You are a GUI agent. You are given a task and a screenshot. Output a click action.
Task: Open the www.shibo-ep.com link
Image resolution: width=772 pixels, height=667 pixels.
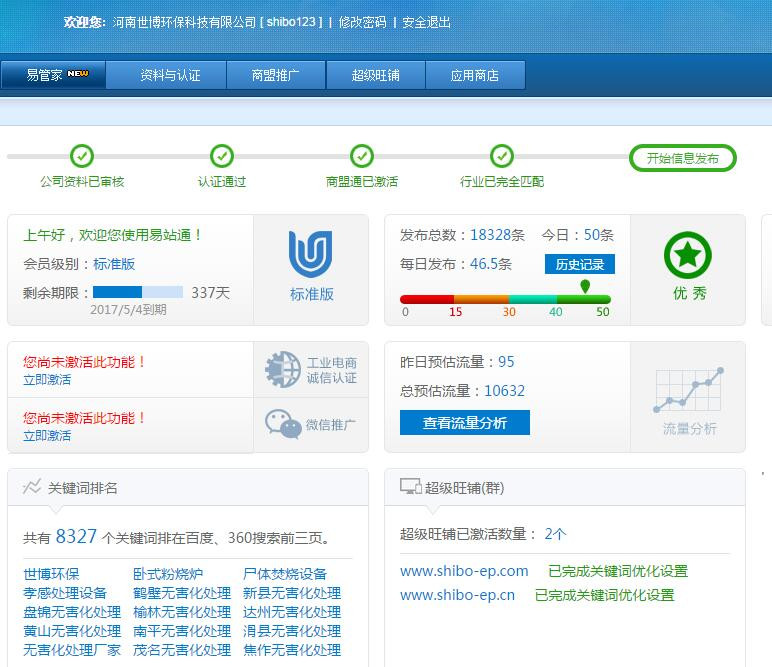[x=464, y=571]
